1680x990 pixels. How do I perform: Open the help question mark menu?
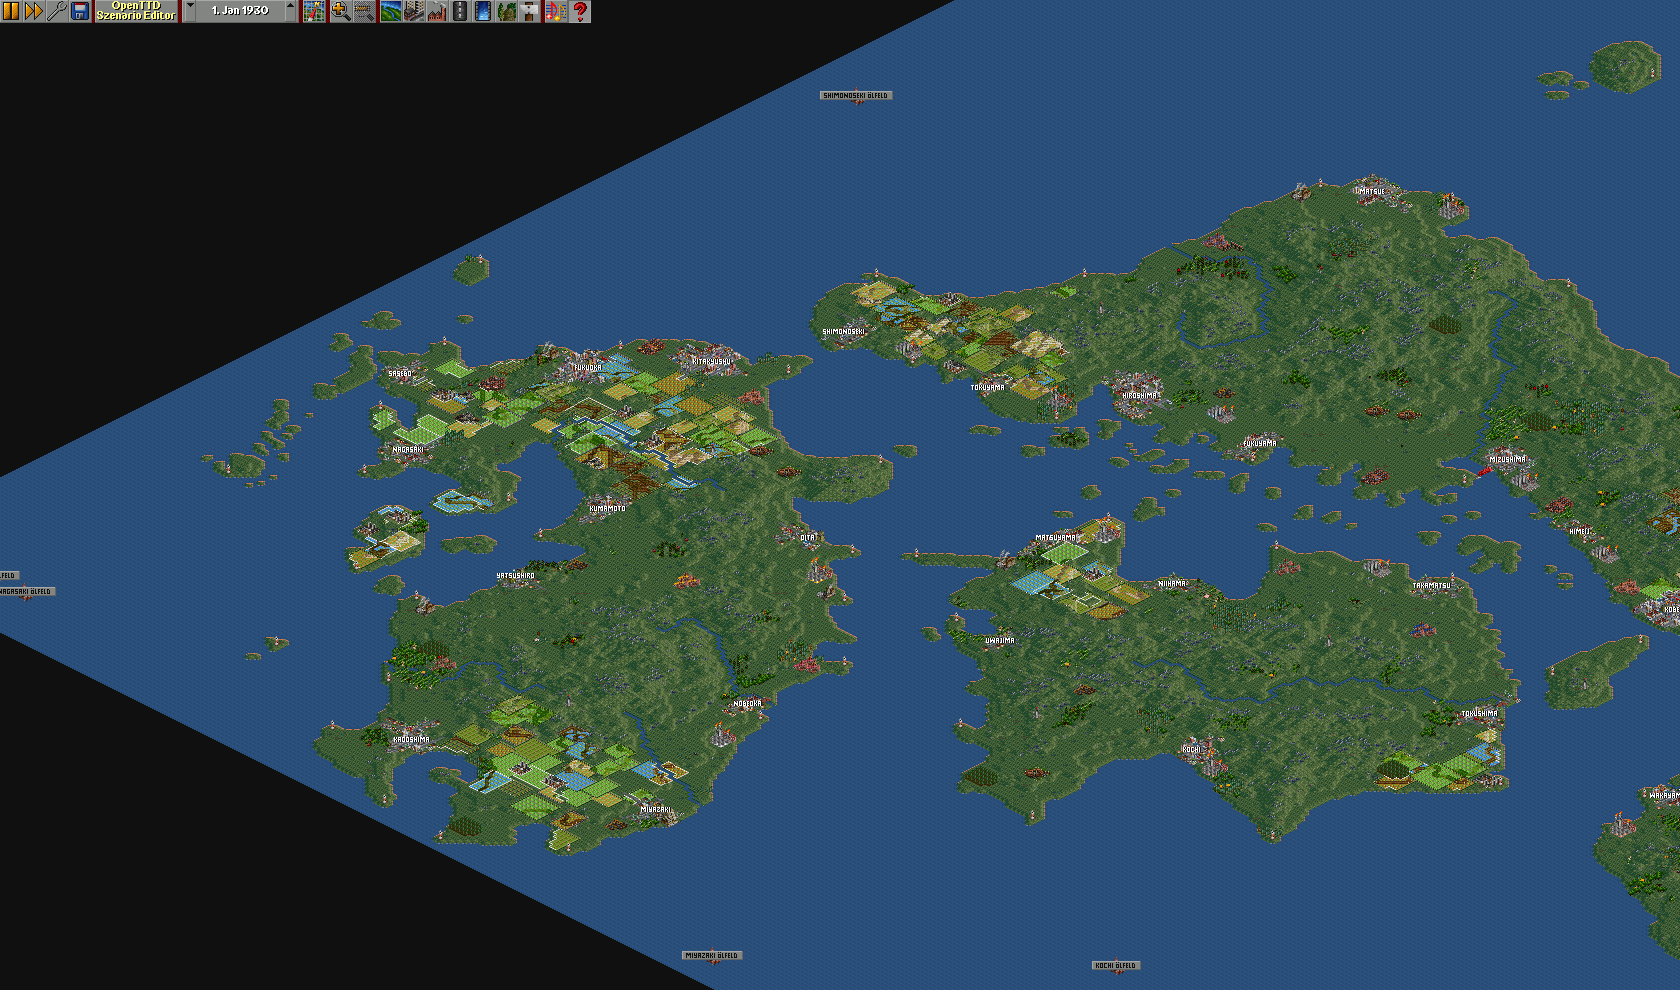(x=579, y=11)
